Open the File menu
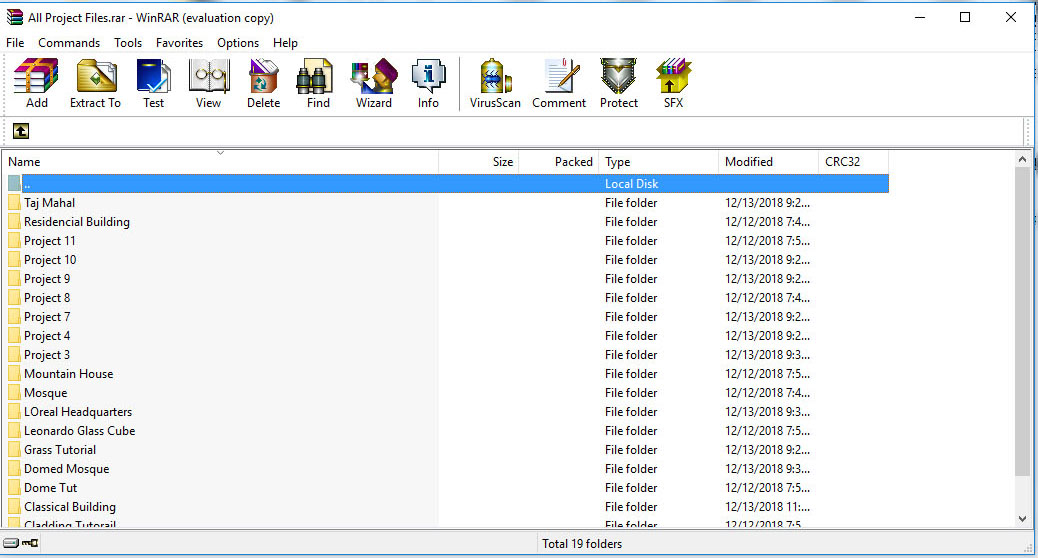 pyautogui.click(x=15, y=42)
